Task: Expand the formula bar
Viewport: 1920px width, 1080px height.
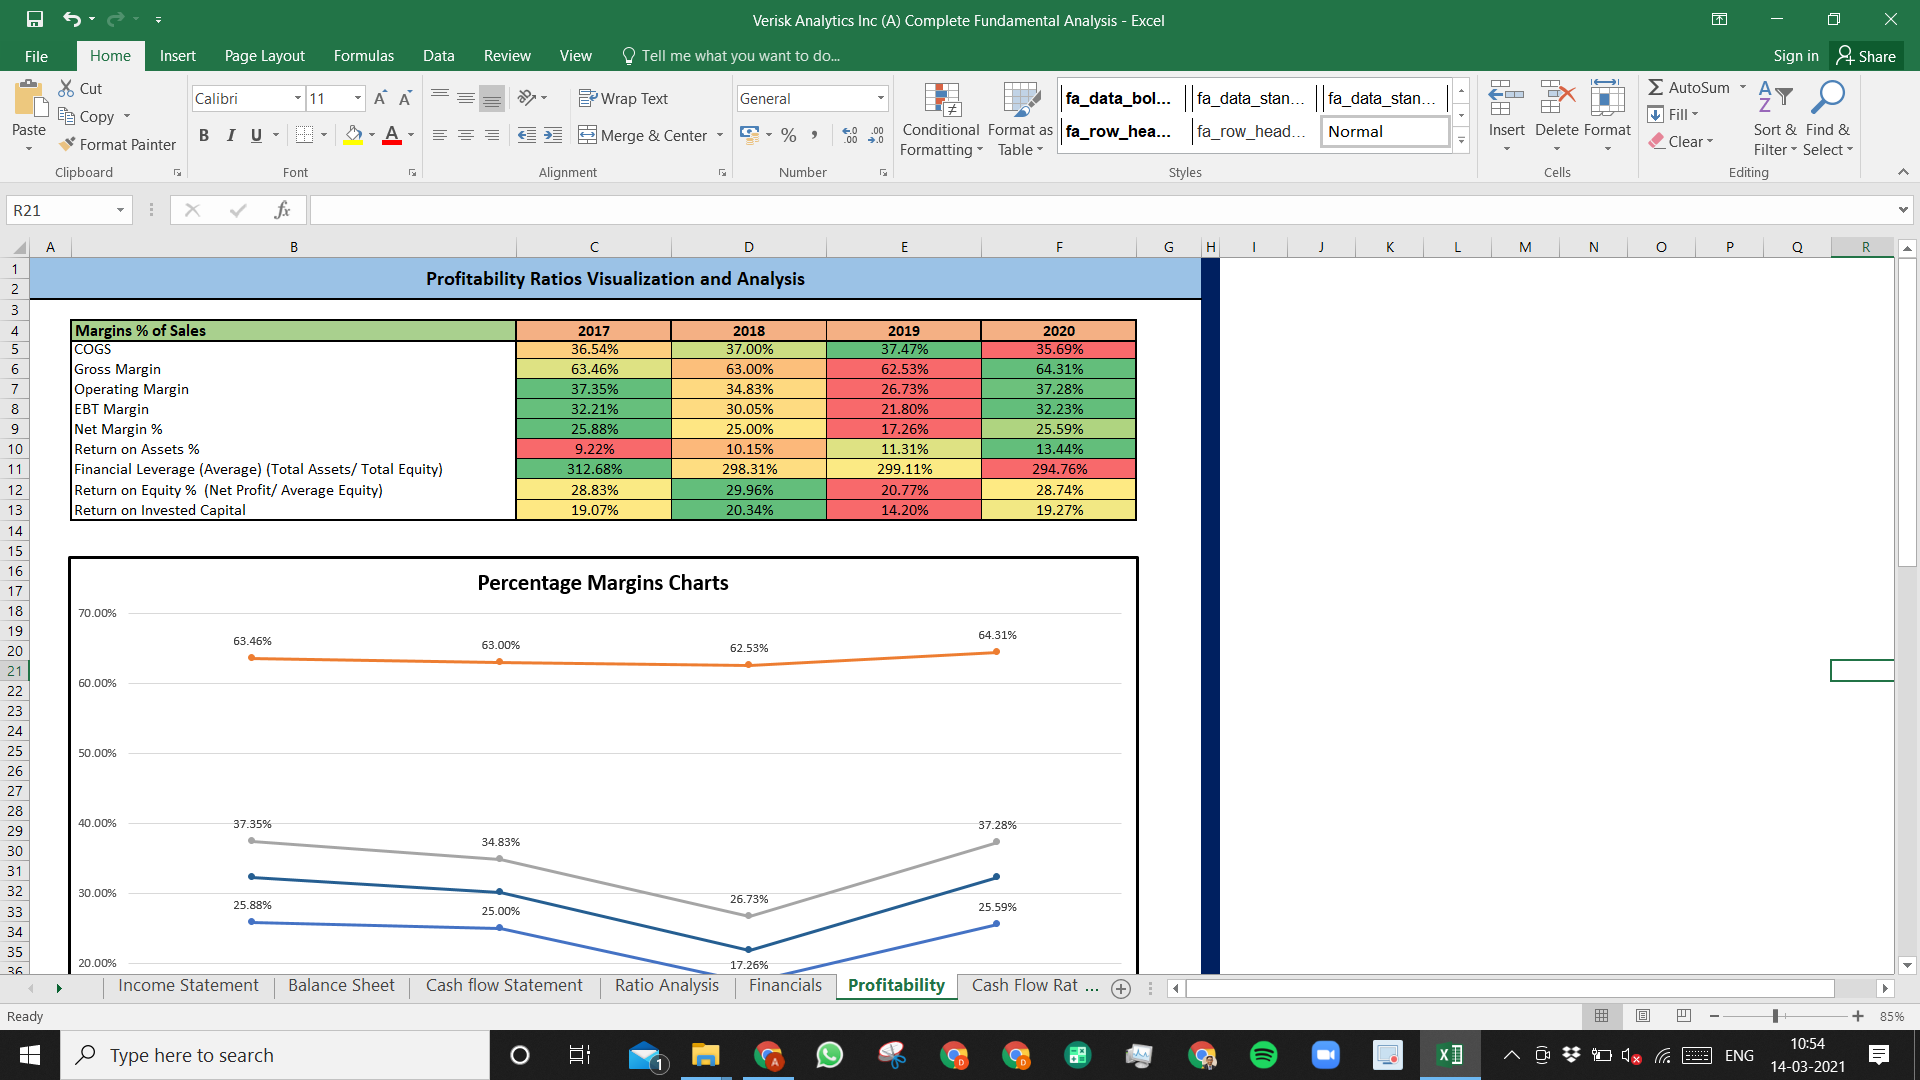Action: coord(1902,210)
